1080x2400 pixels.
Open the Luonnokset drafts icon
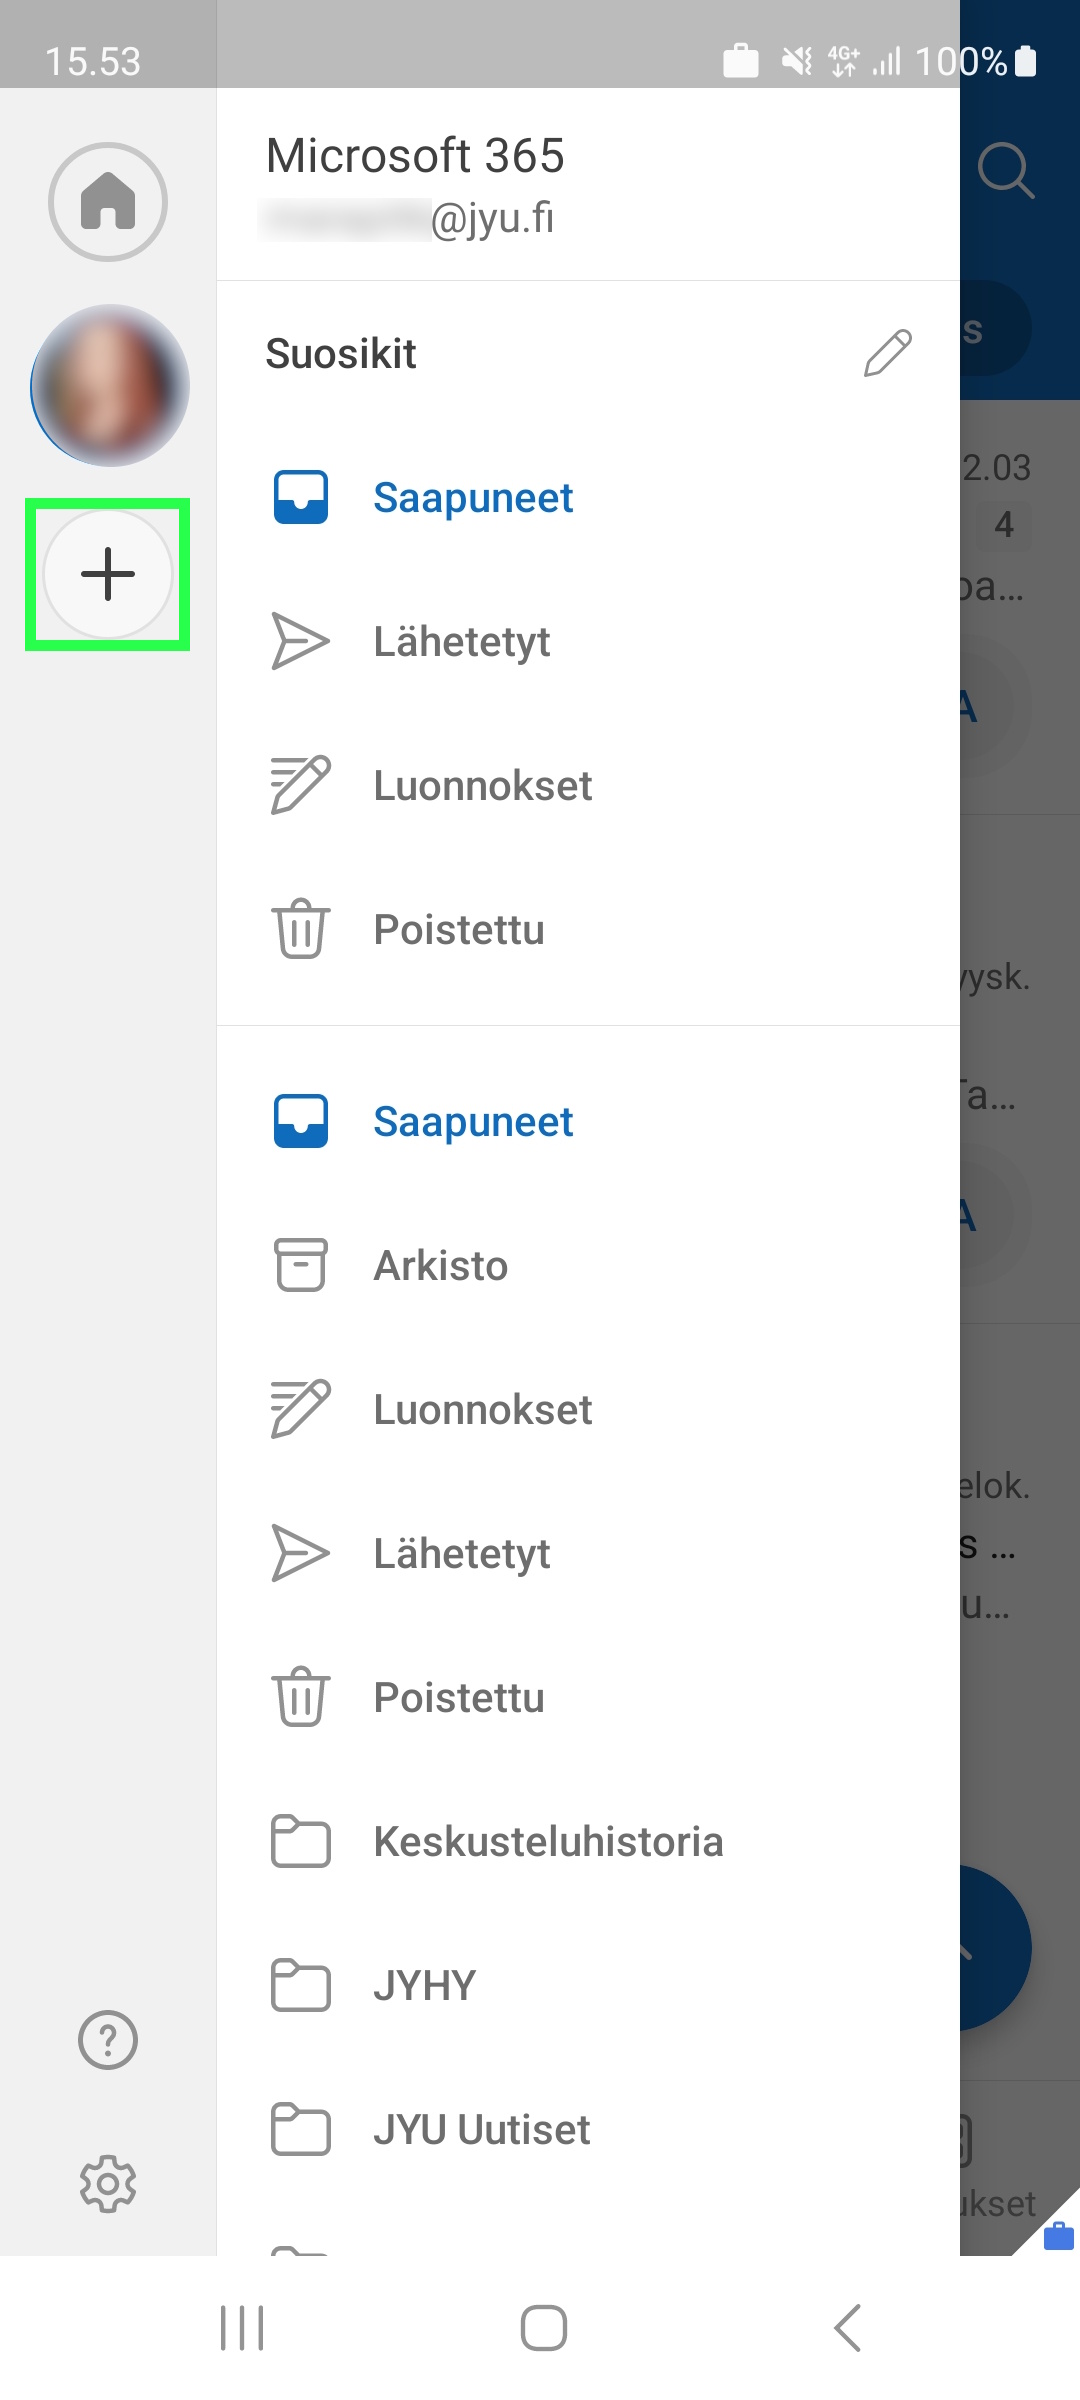(299, 784)
